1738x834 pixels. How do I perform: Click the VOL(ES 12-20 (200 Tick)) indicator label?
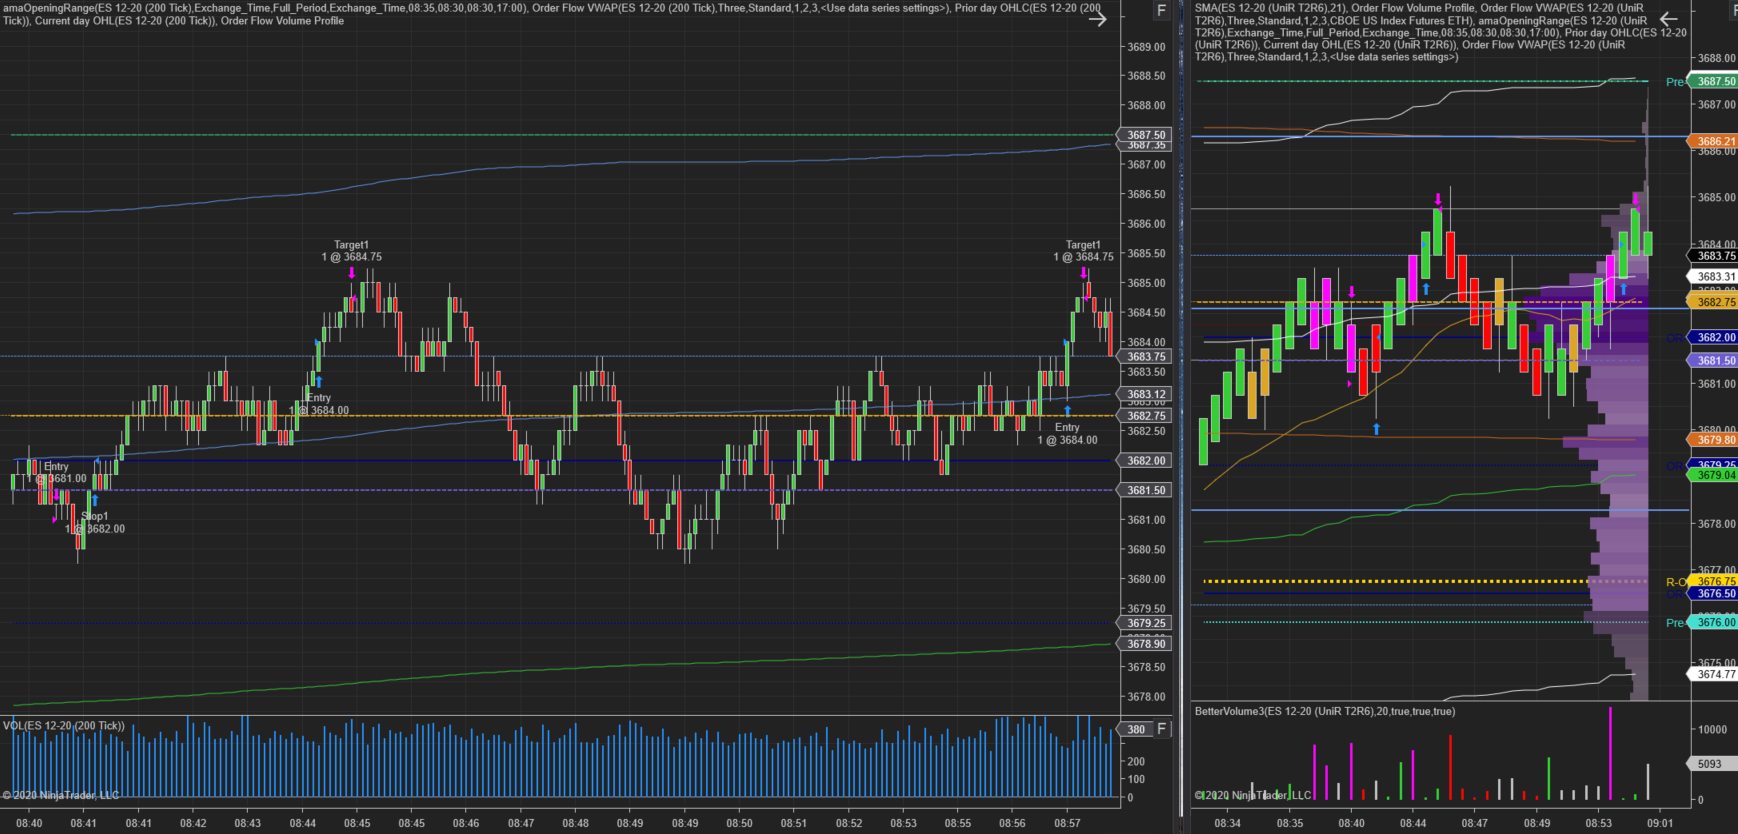63,726
